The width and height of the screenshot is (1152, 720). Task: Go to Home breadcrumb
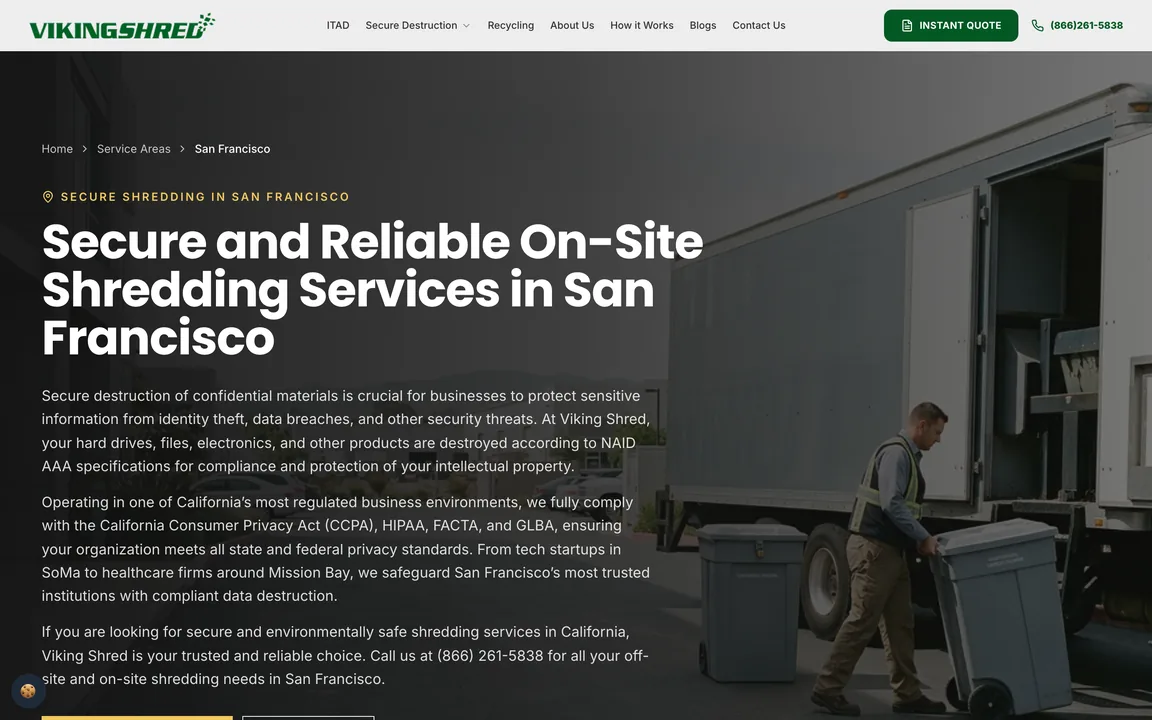[57, 148]
